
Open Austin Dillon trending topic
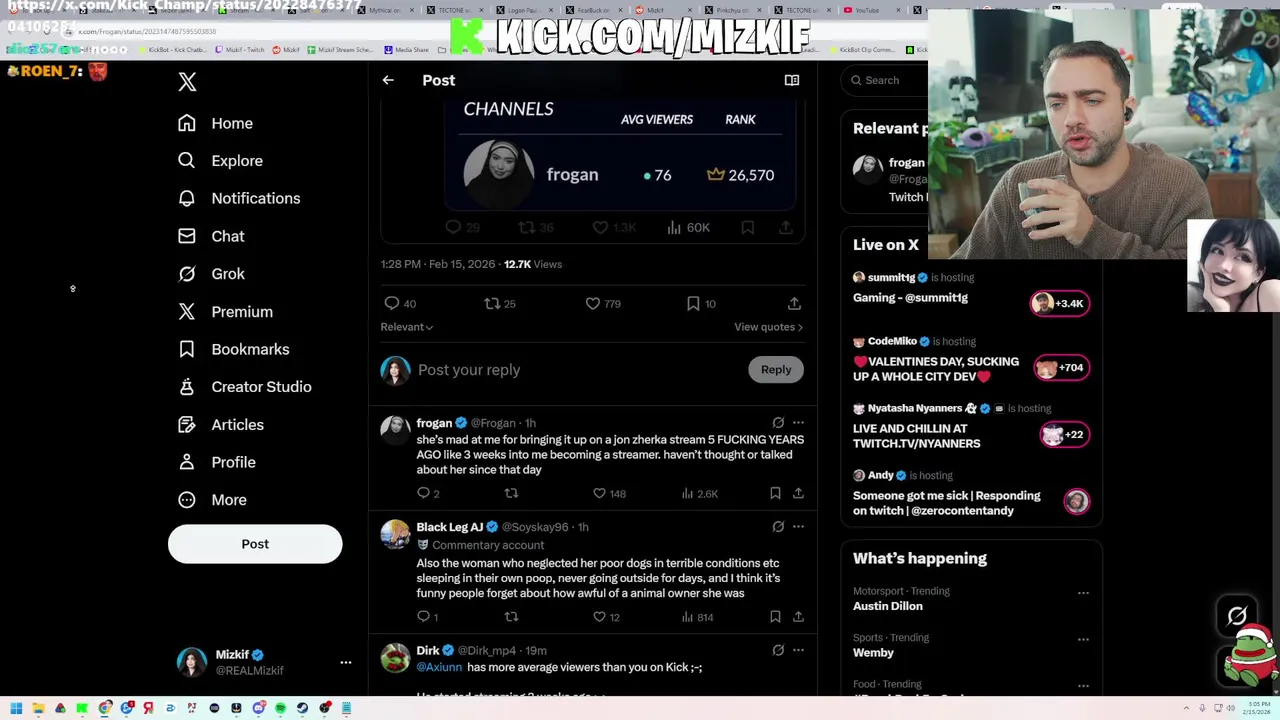[888, 606]
